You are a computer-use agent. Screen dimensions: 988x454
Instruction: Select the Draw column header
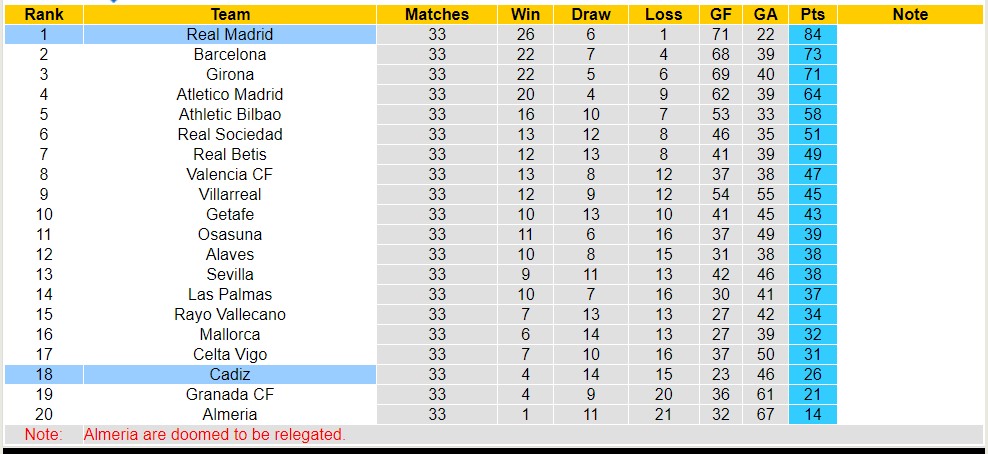click(x=591, y=14)
